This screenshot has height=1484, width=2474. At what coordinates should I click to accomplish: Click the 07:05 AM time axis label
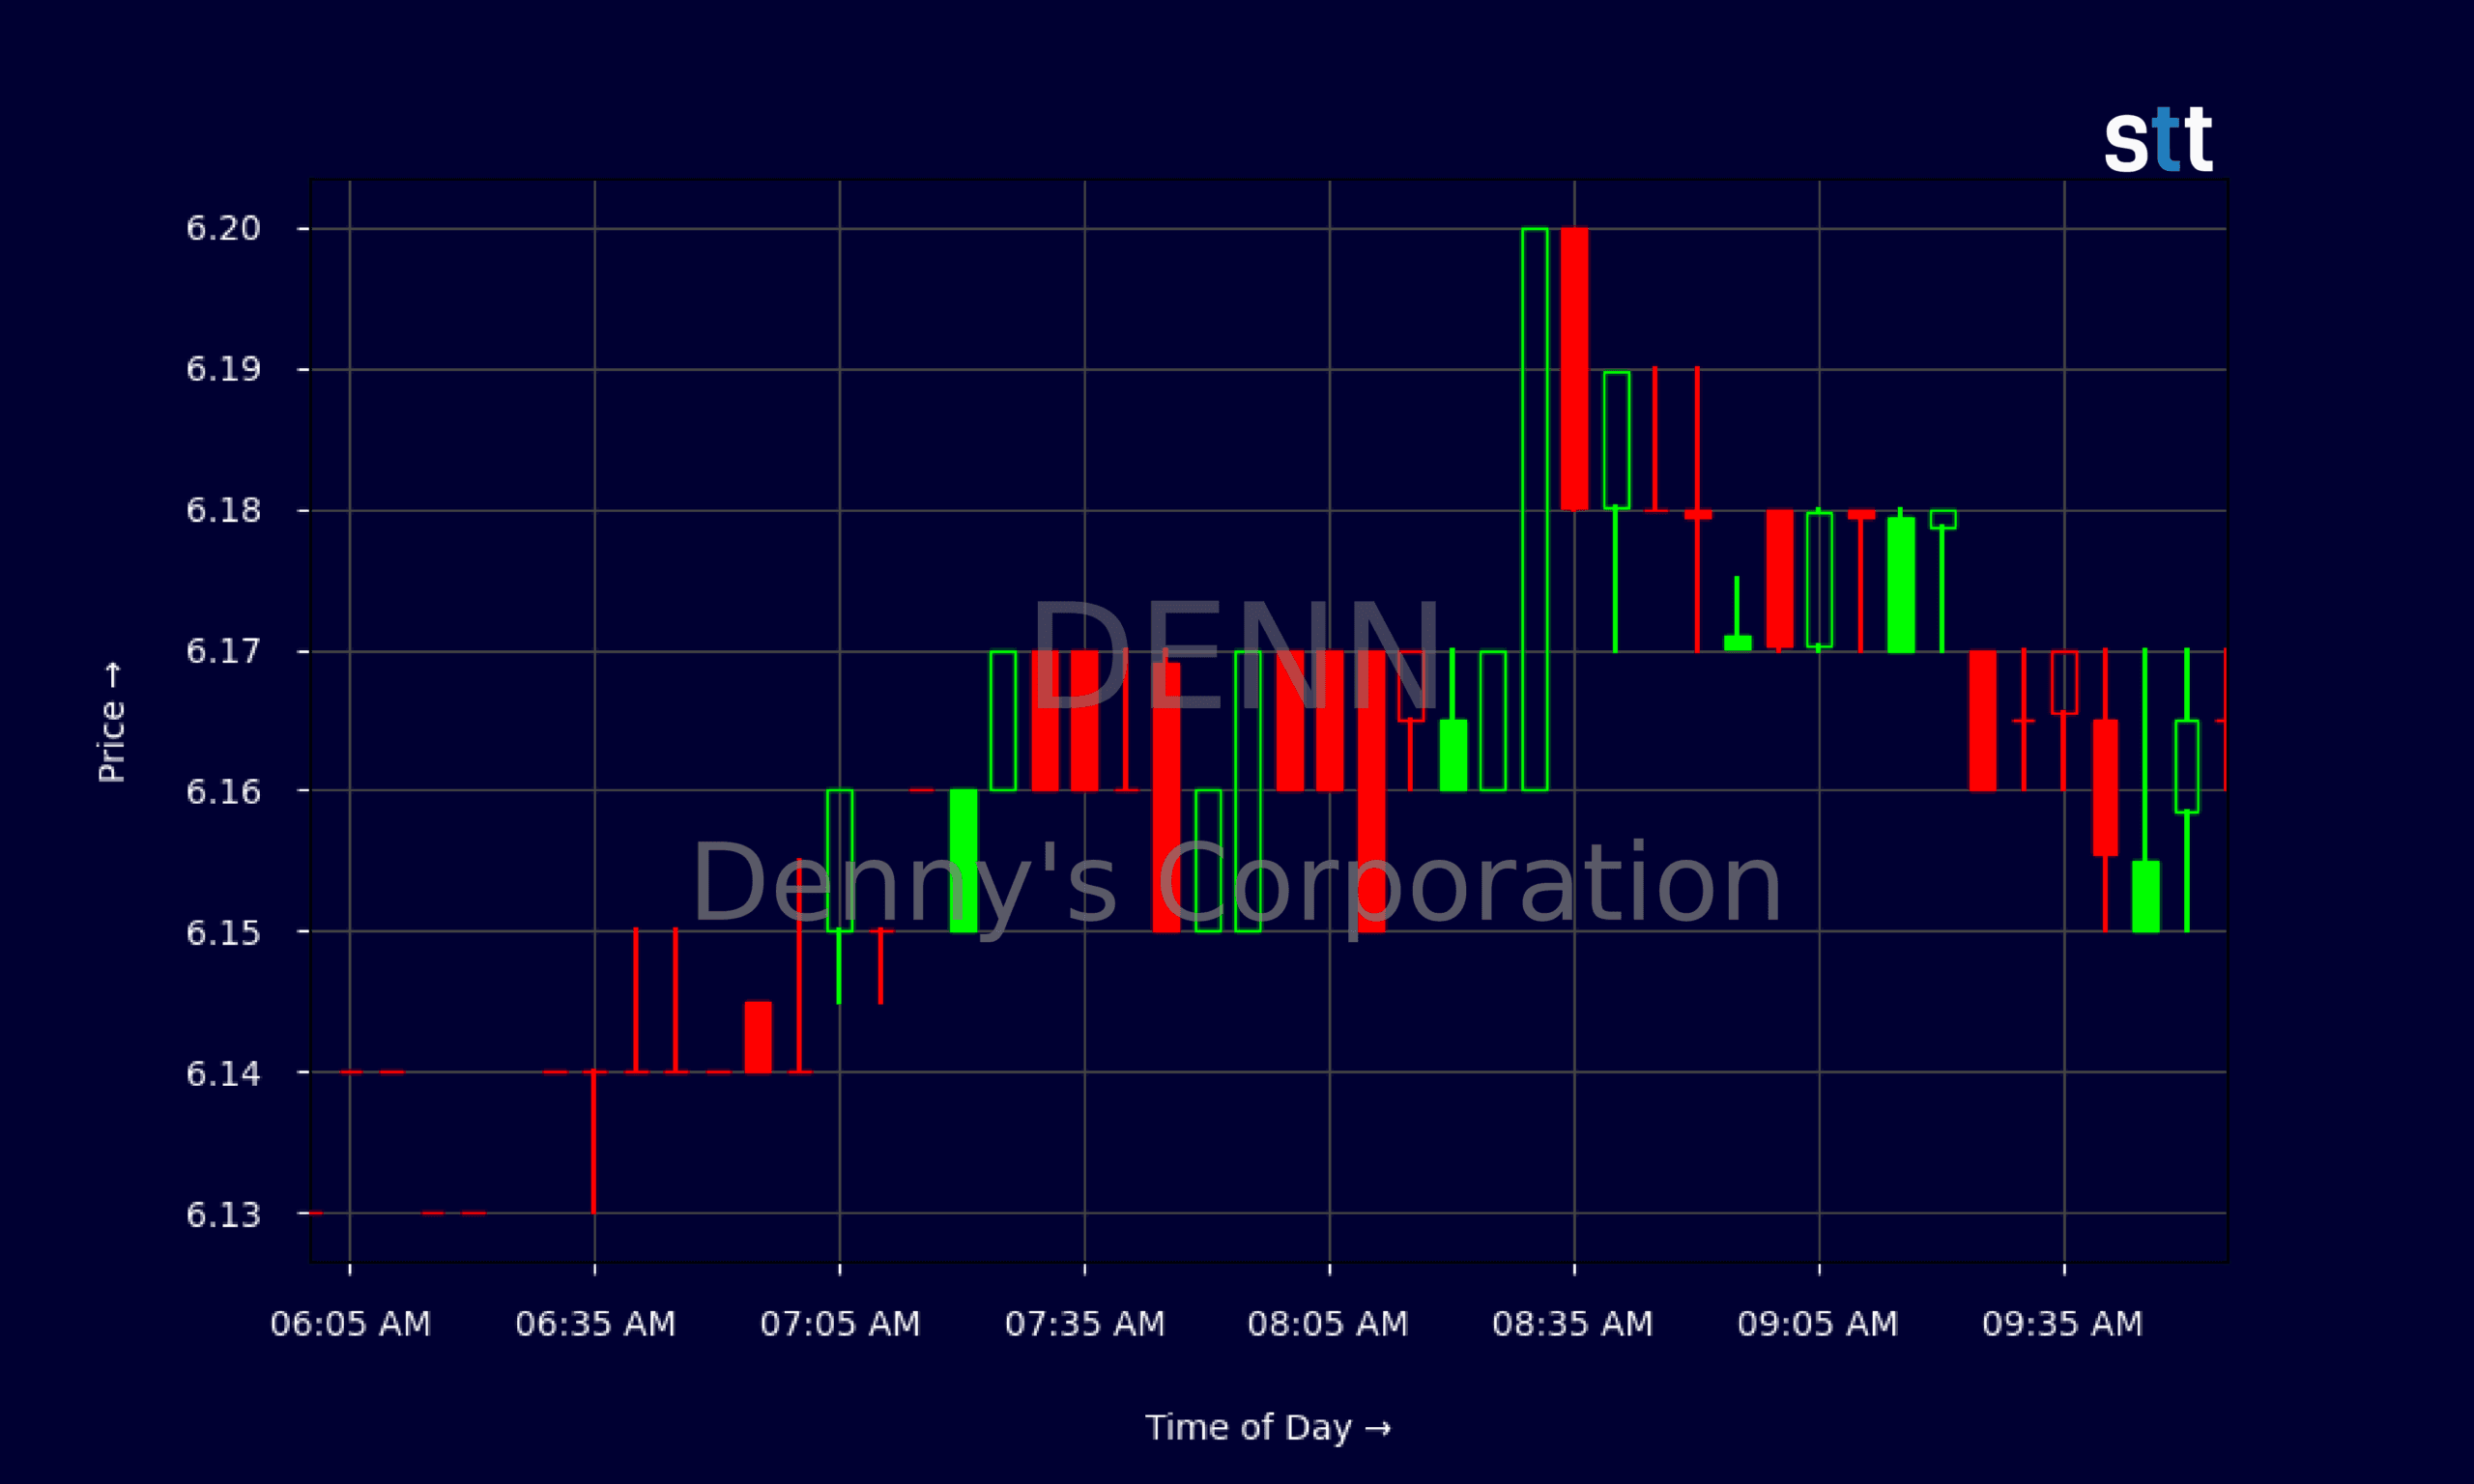(x=840, y=1324)
